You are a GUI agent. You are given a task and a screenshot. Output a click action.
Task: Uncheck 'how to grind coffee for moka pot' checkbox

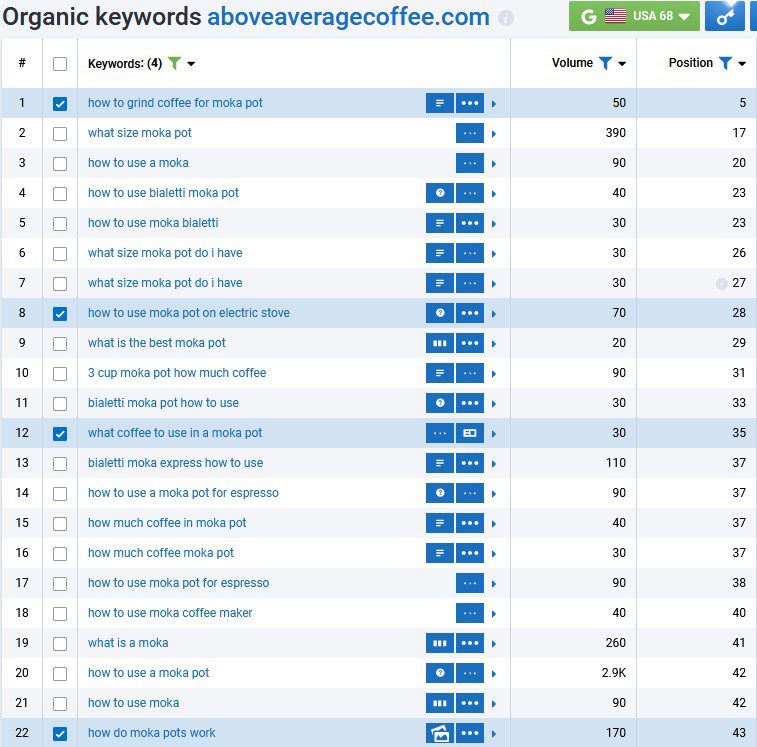tap(60, 104)
